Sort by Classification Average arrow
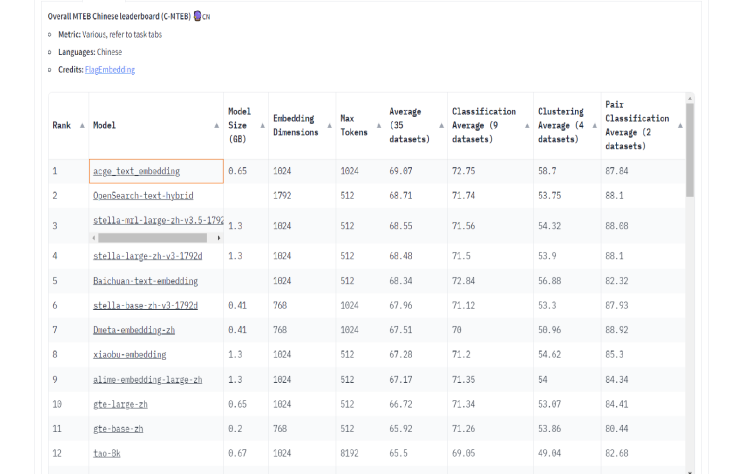This screenshot has width=756, height=474. [x=527, y=125]
